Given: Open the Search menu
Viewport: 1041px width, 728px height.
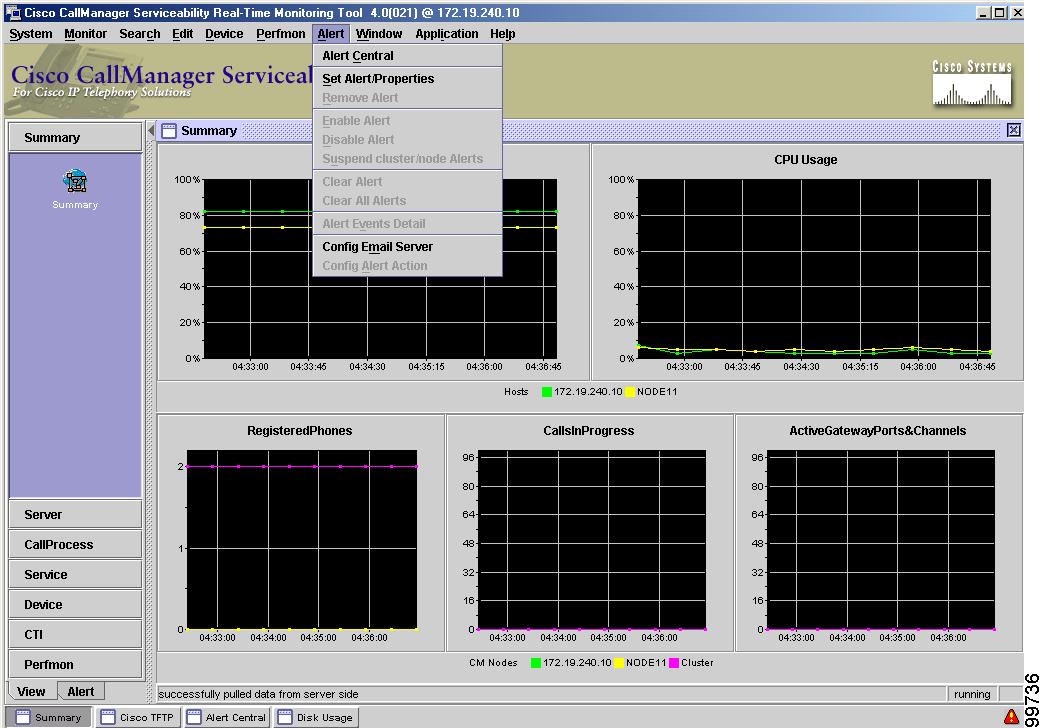Looking at the screenshot, I should (x=139, y=34).
